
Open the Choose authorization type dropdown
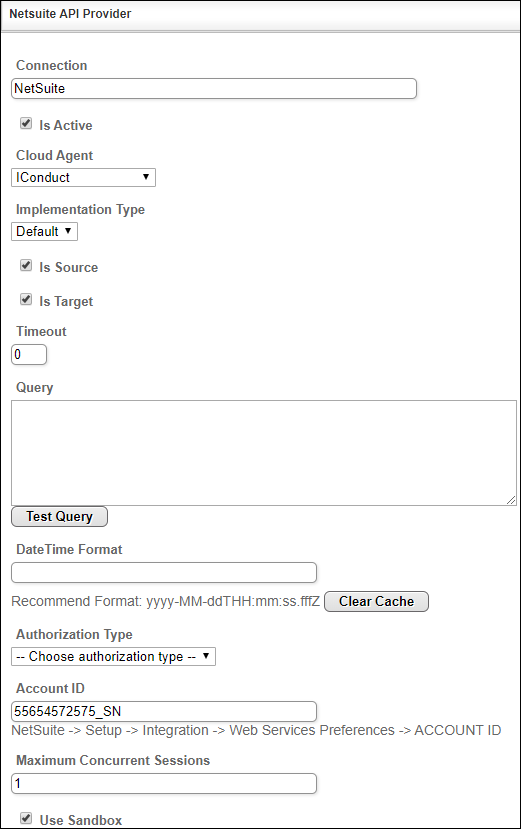[113, 657]
